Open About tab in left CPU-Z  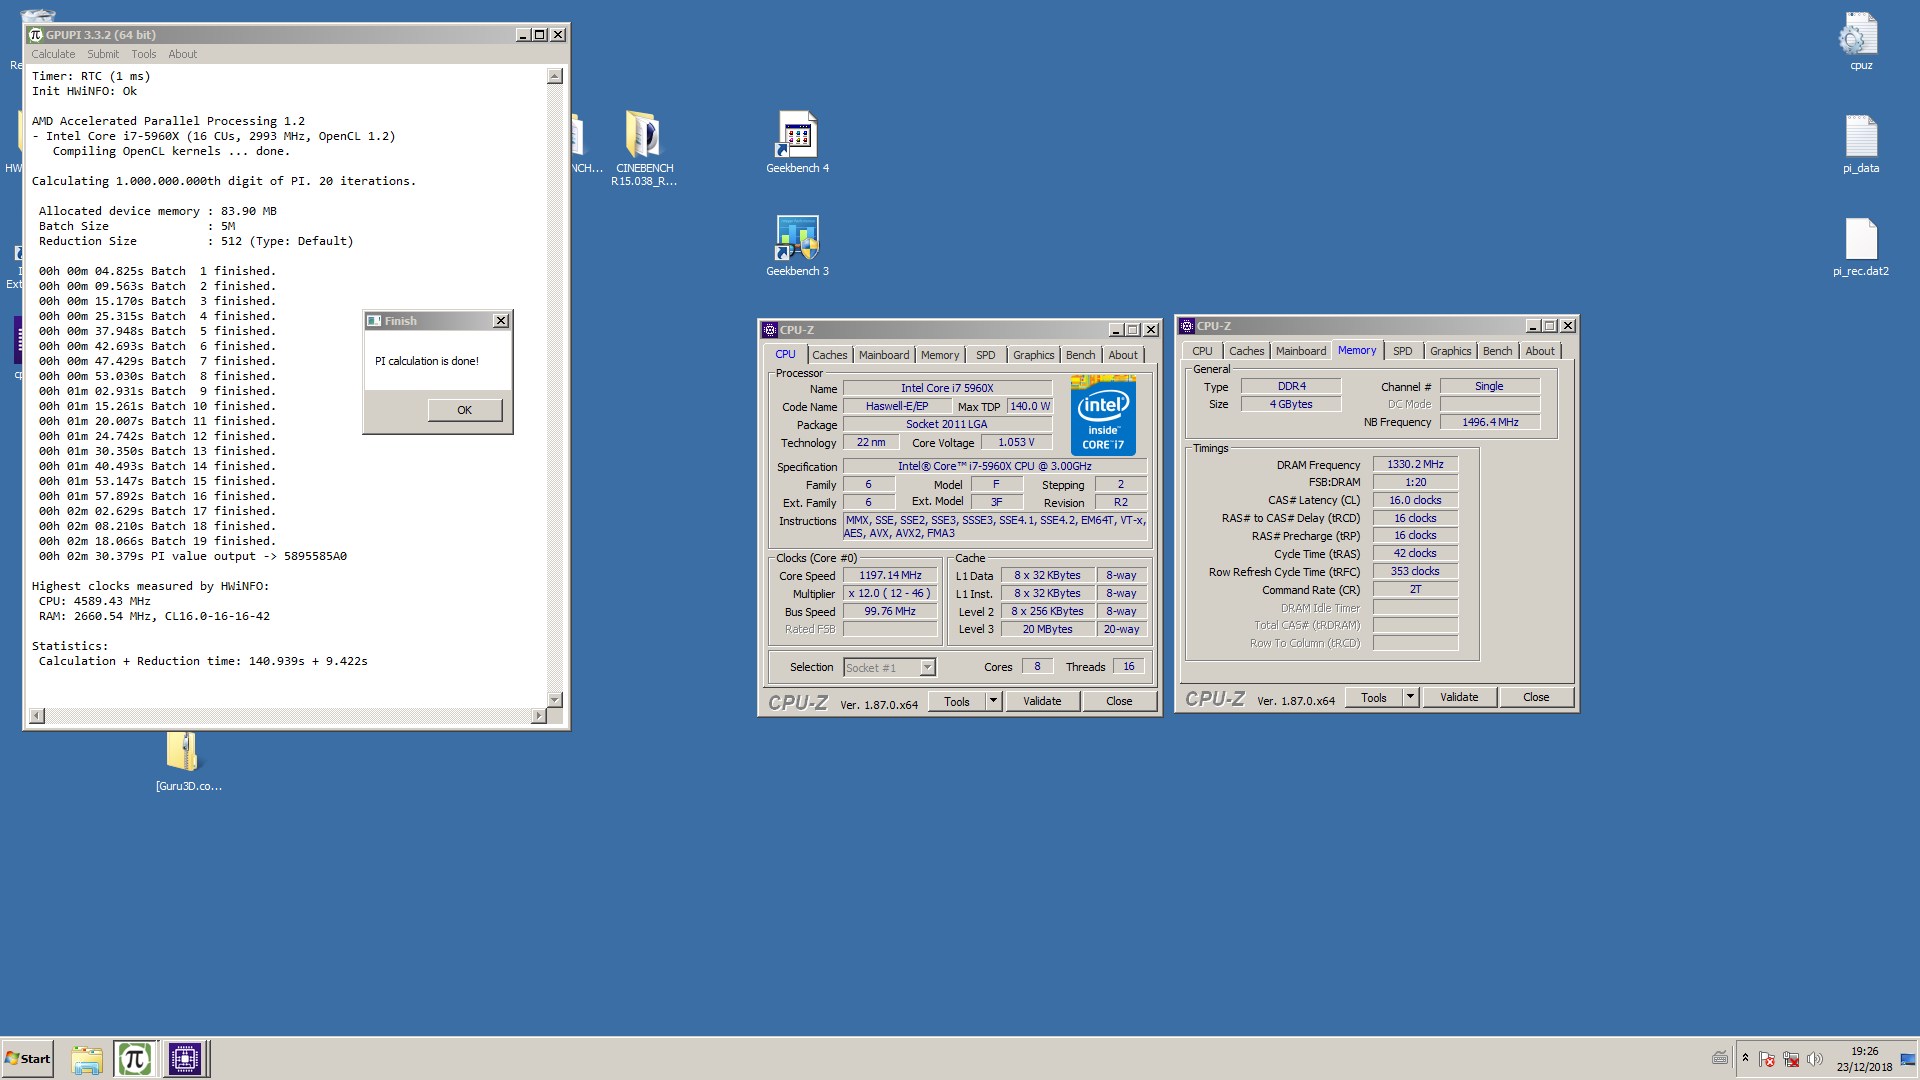click(1123, 355)
